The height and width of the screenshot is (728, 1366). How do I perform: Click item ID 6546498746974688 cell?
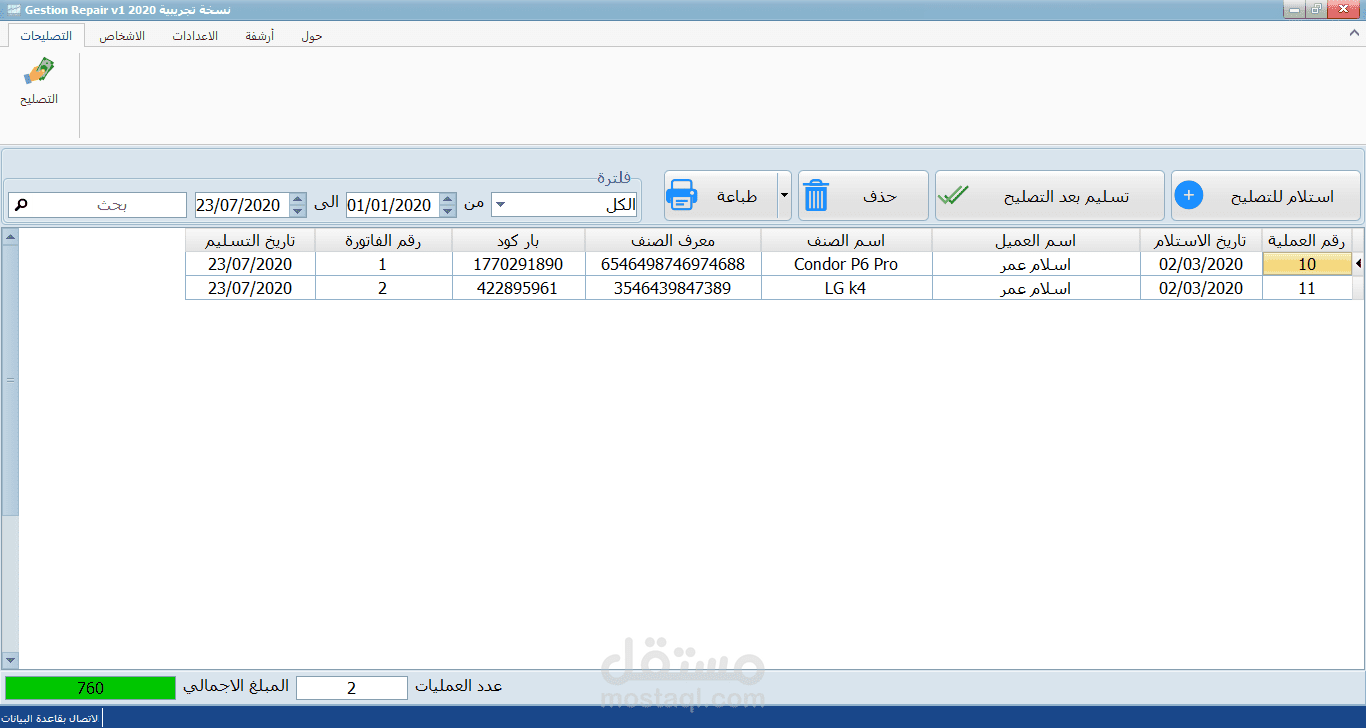pos(673,264)
